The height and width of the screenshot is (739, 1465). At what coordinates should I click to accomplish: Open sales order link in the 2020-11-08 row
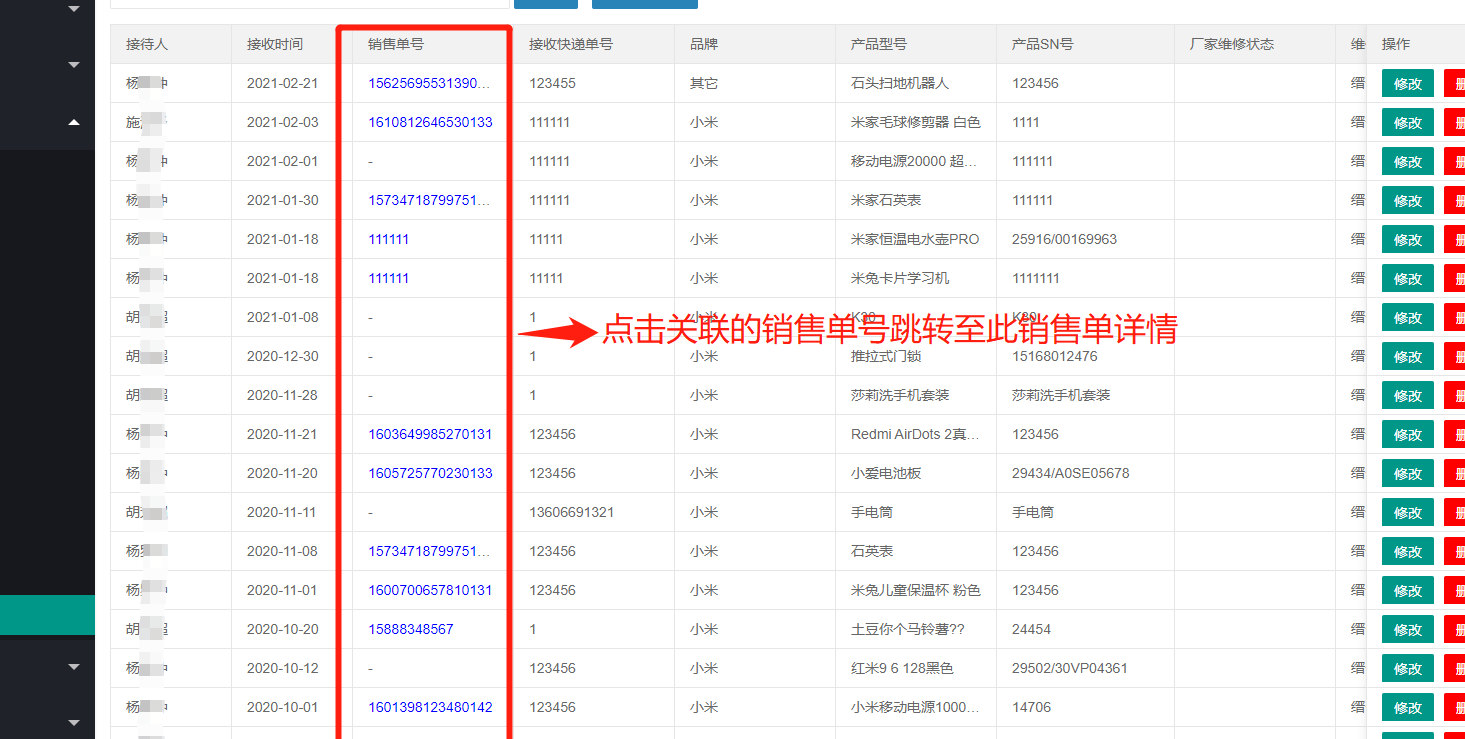pyautogui.click(x=430, y=551)
